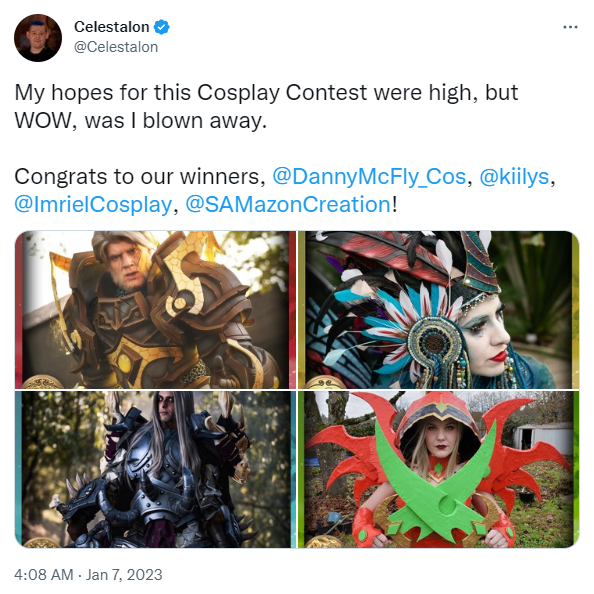Viewport: 594px width, 594px height.
Task: Open the three-dot more options menu
Action: click(570, 27)
